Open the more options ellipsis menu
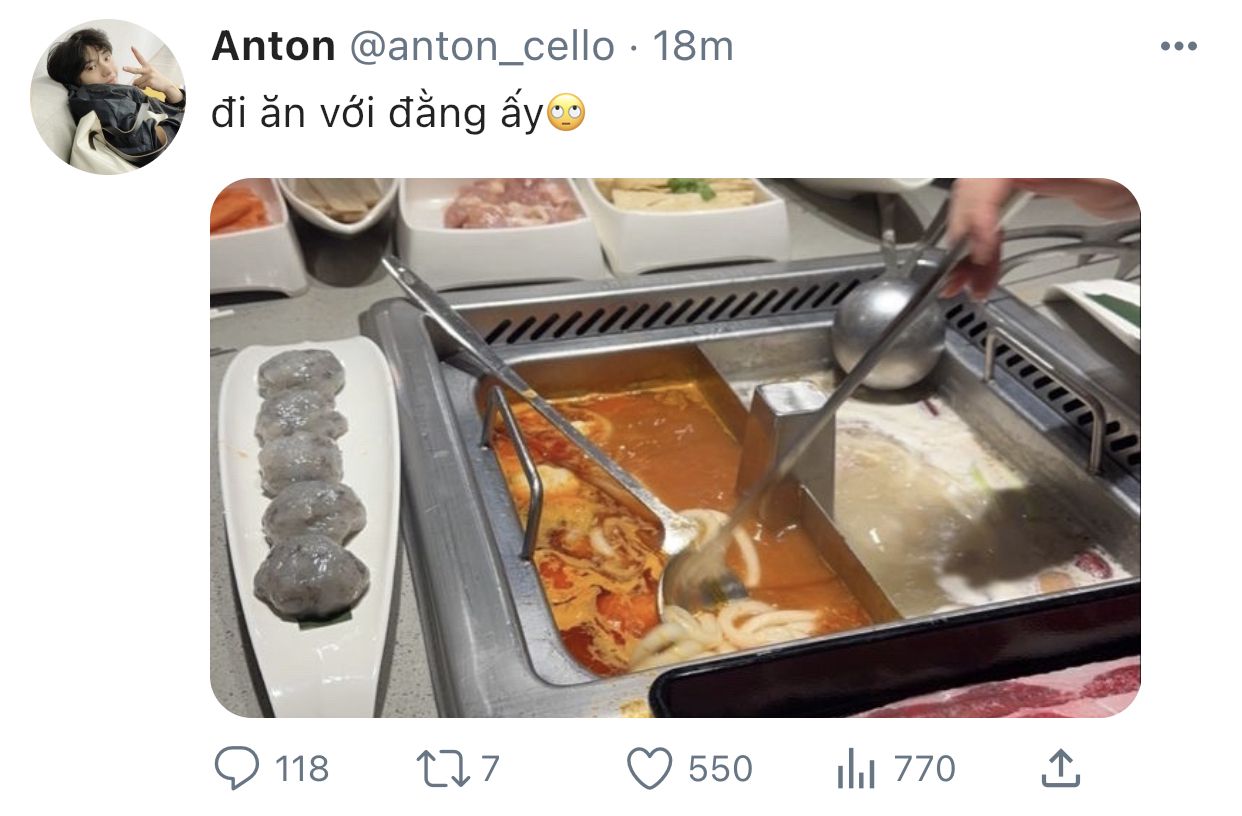Image resolution: width=1242 pixels, height=816 pixels. click(1178, 46)
